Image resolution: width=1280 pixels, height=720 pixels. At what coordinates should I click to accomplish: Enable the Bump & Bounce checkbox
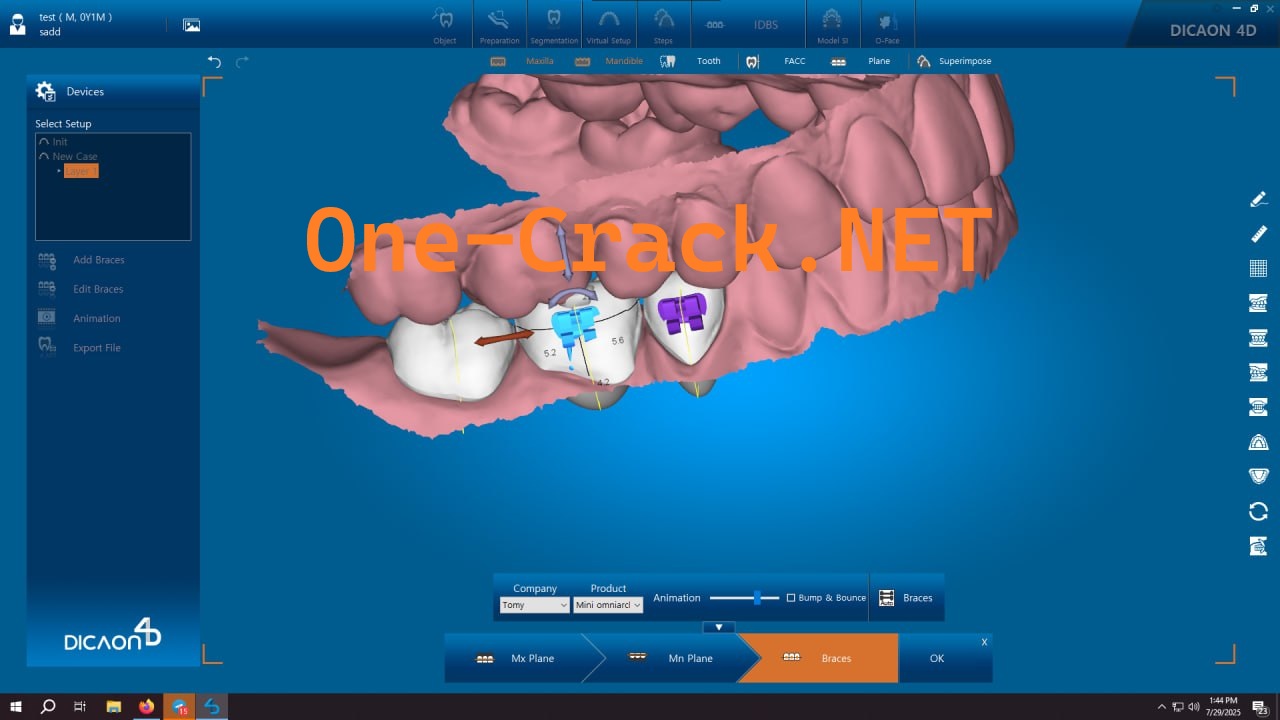pos(789,597)
